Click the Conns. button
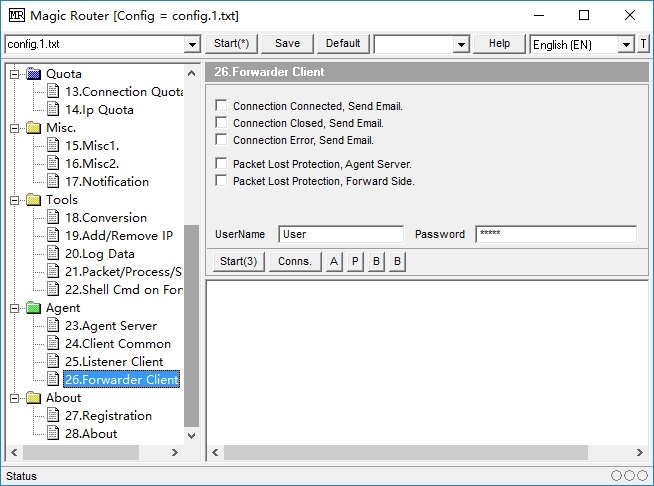 coord(295,262)
